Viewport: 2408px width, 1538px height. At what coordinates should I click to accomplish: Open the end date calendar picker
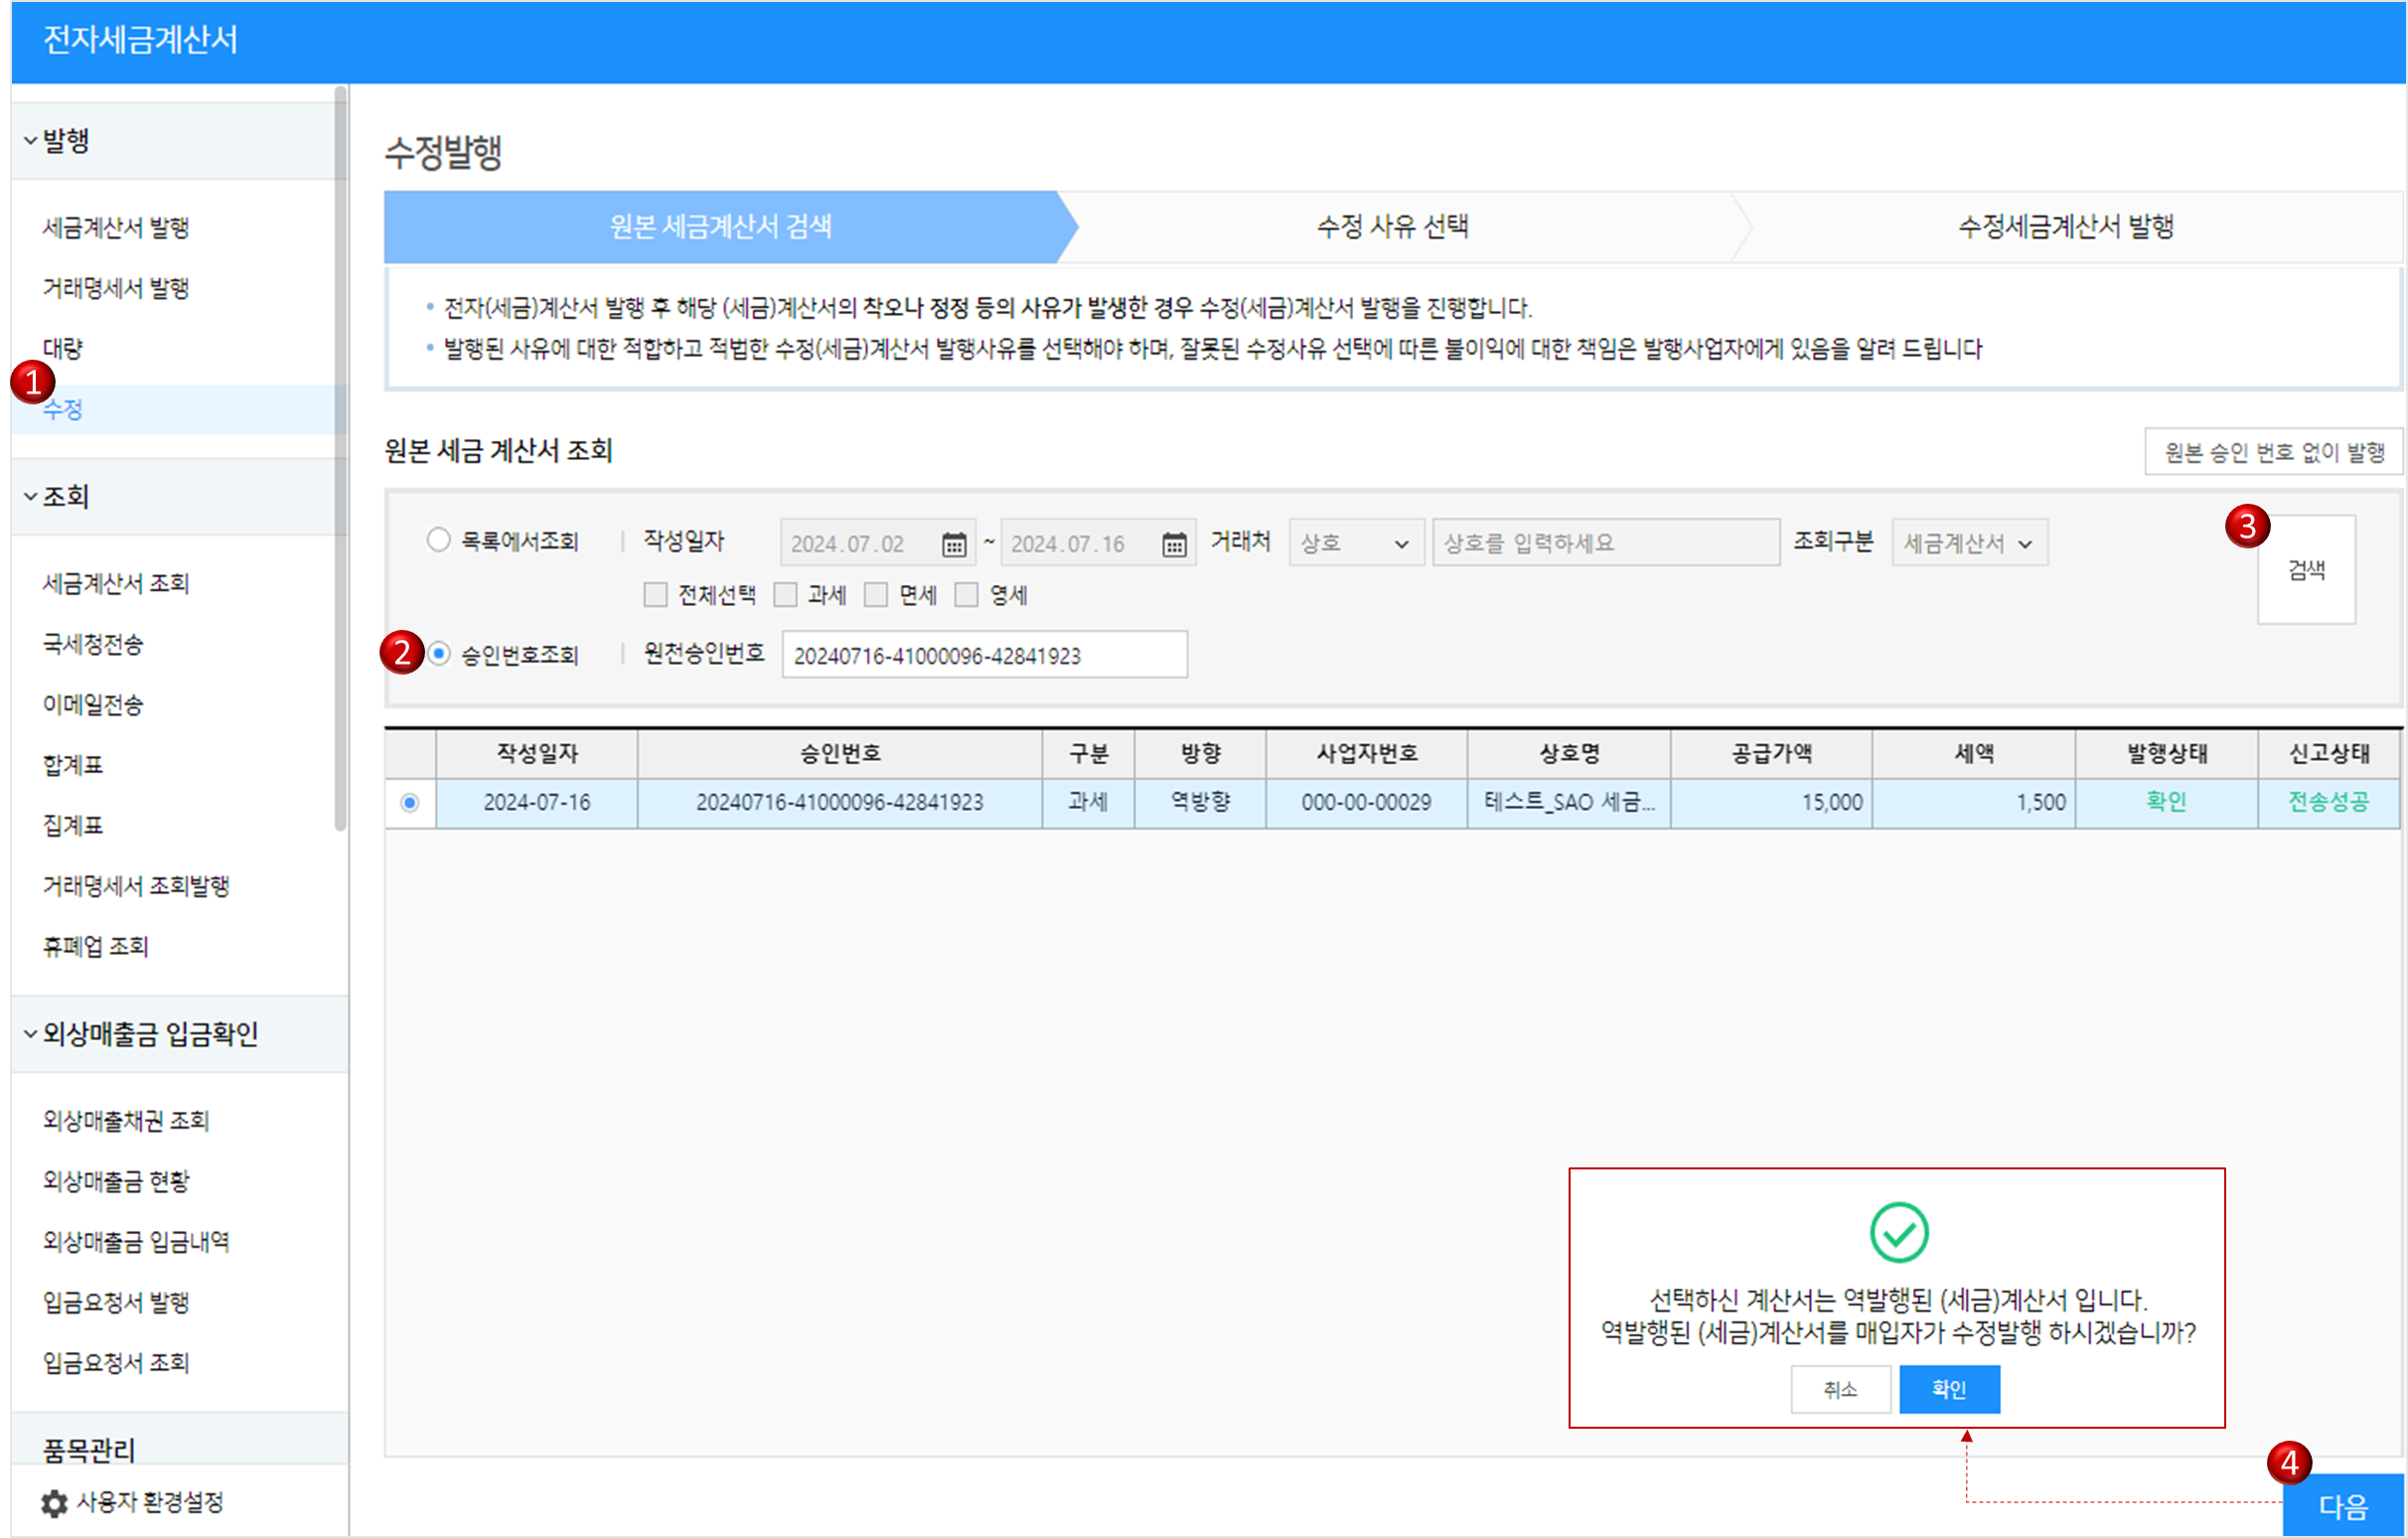pyautogui.click(x=1174, y=544)
